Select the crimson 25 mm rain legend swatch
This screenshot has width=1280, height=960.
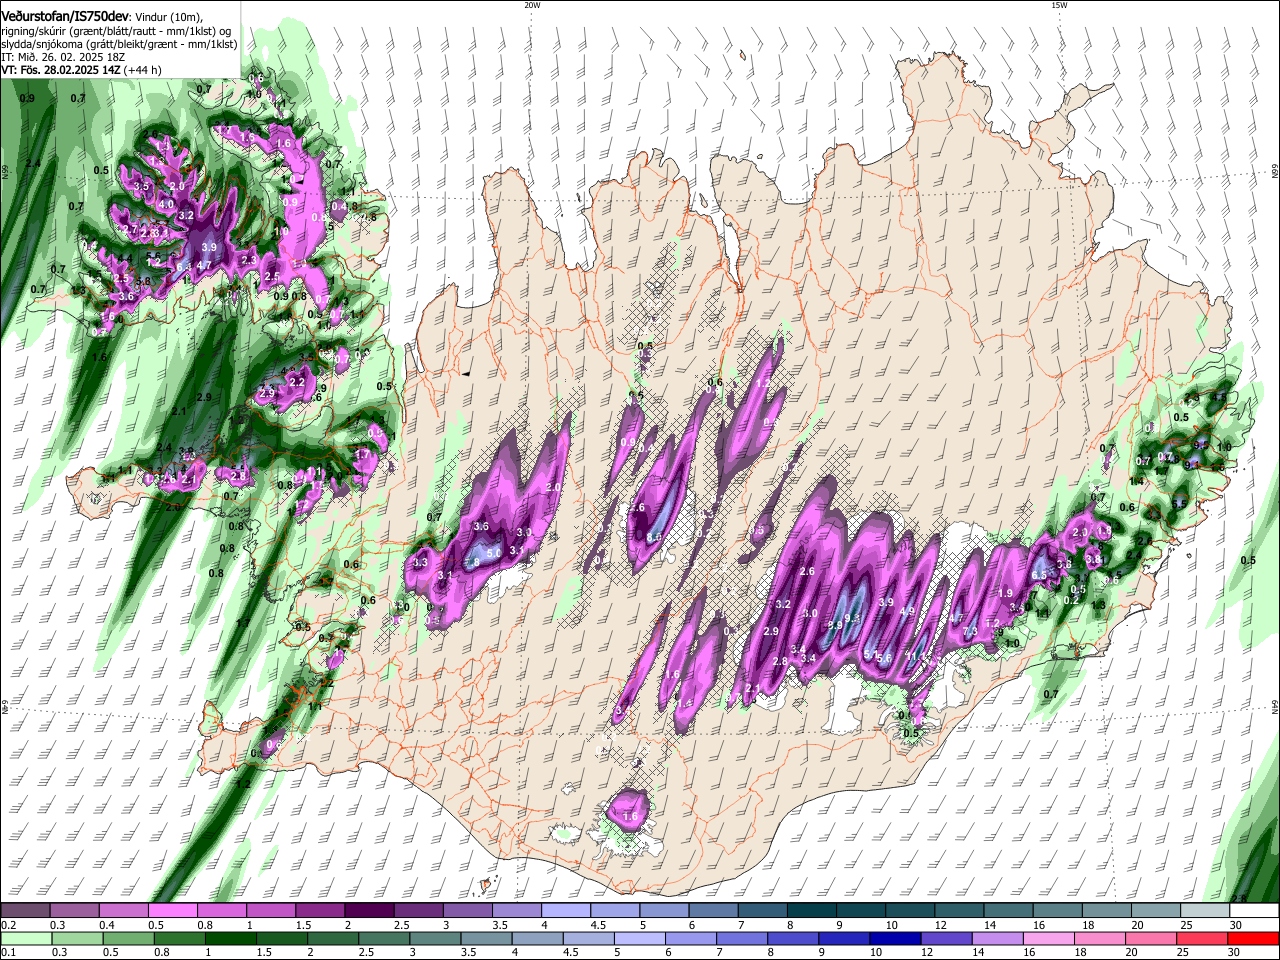tap(1201, 939)
